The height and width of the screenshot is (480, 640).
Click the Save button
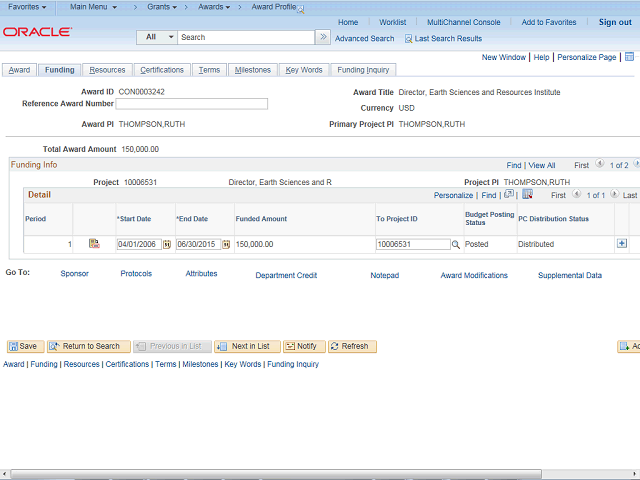tap(23, 346)
